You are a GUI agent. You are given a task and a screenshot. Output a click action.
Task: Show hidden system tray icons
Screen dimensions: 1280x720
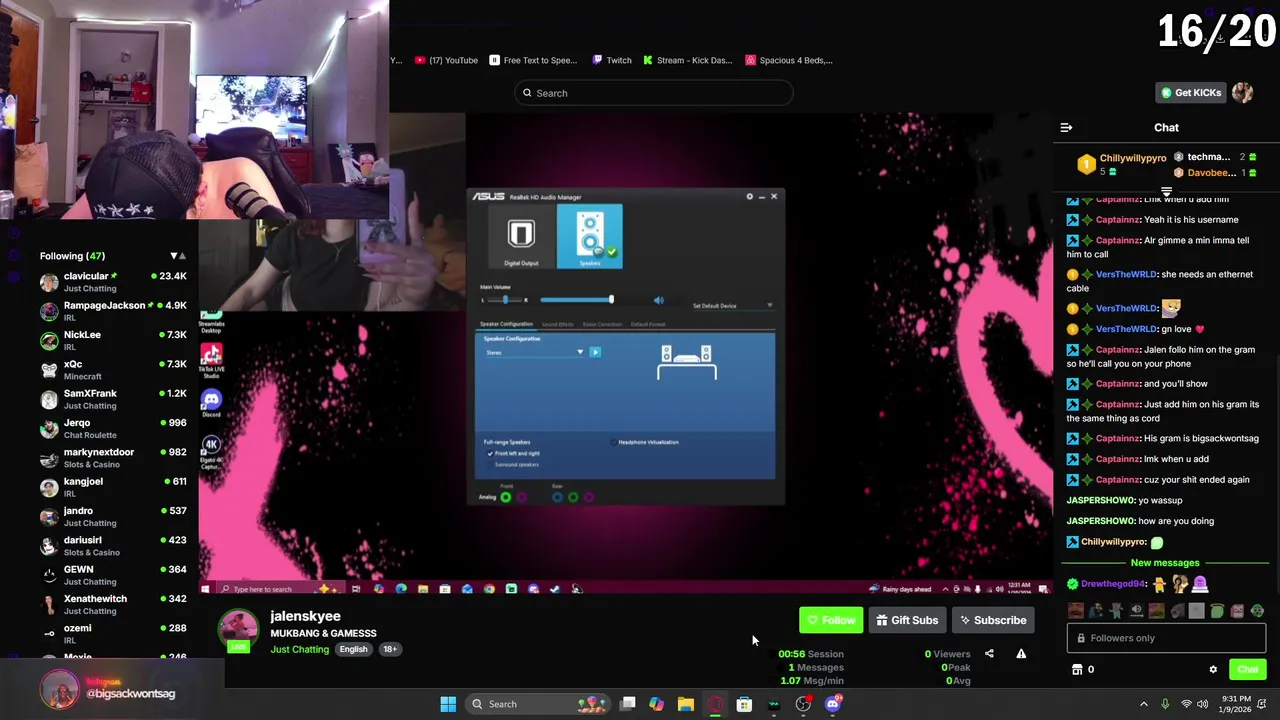1144,704
